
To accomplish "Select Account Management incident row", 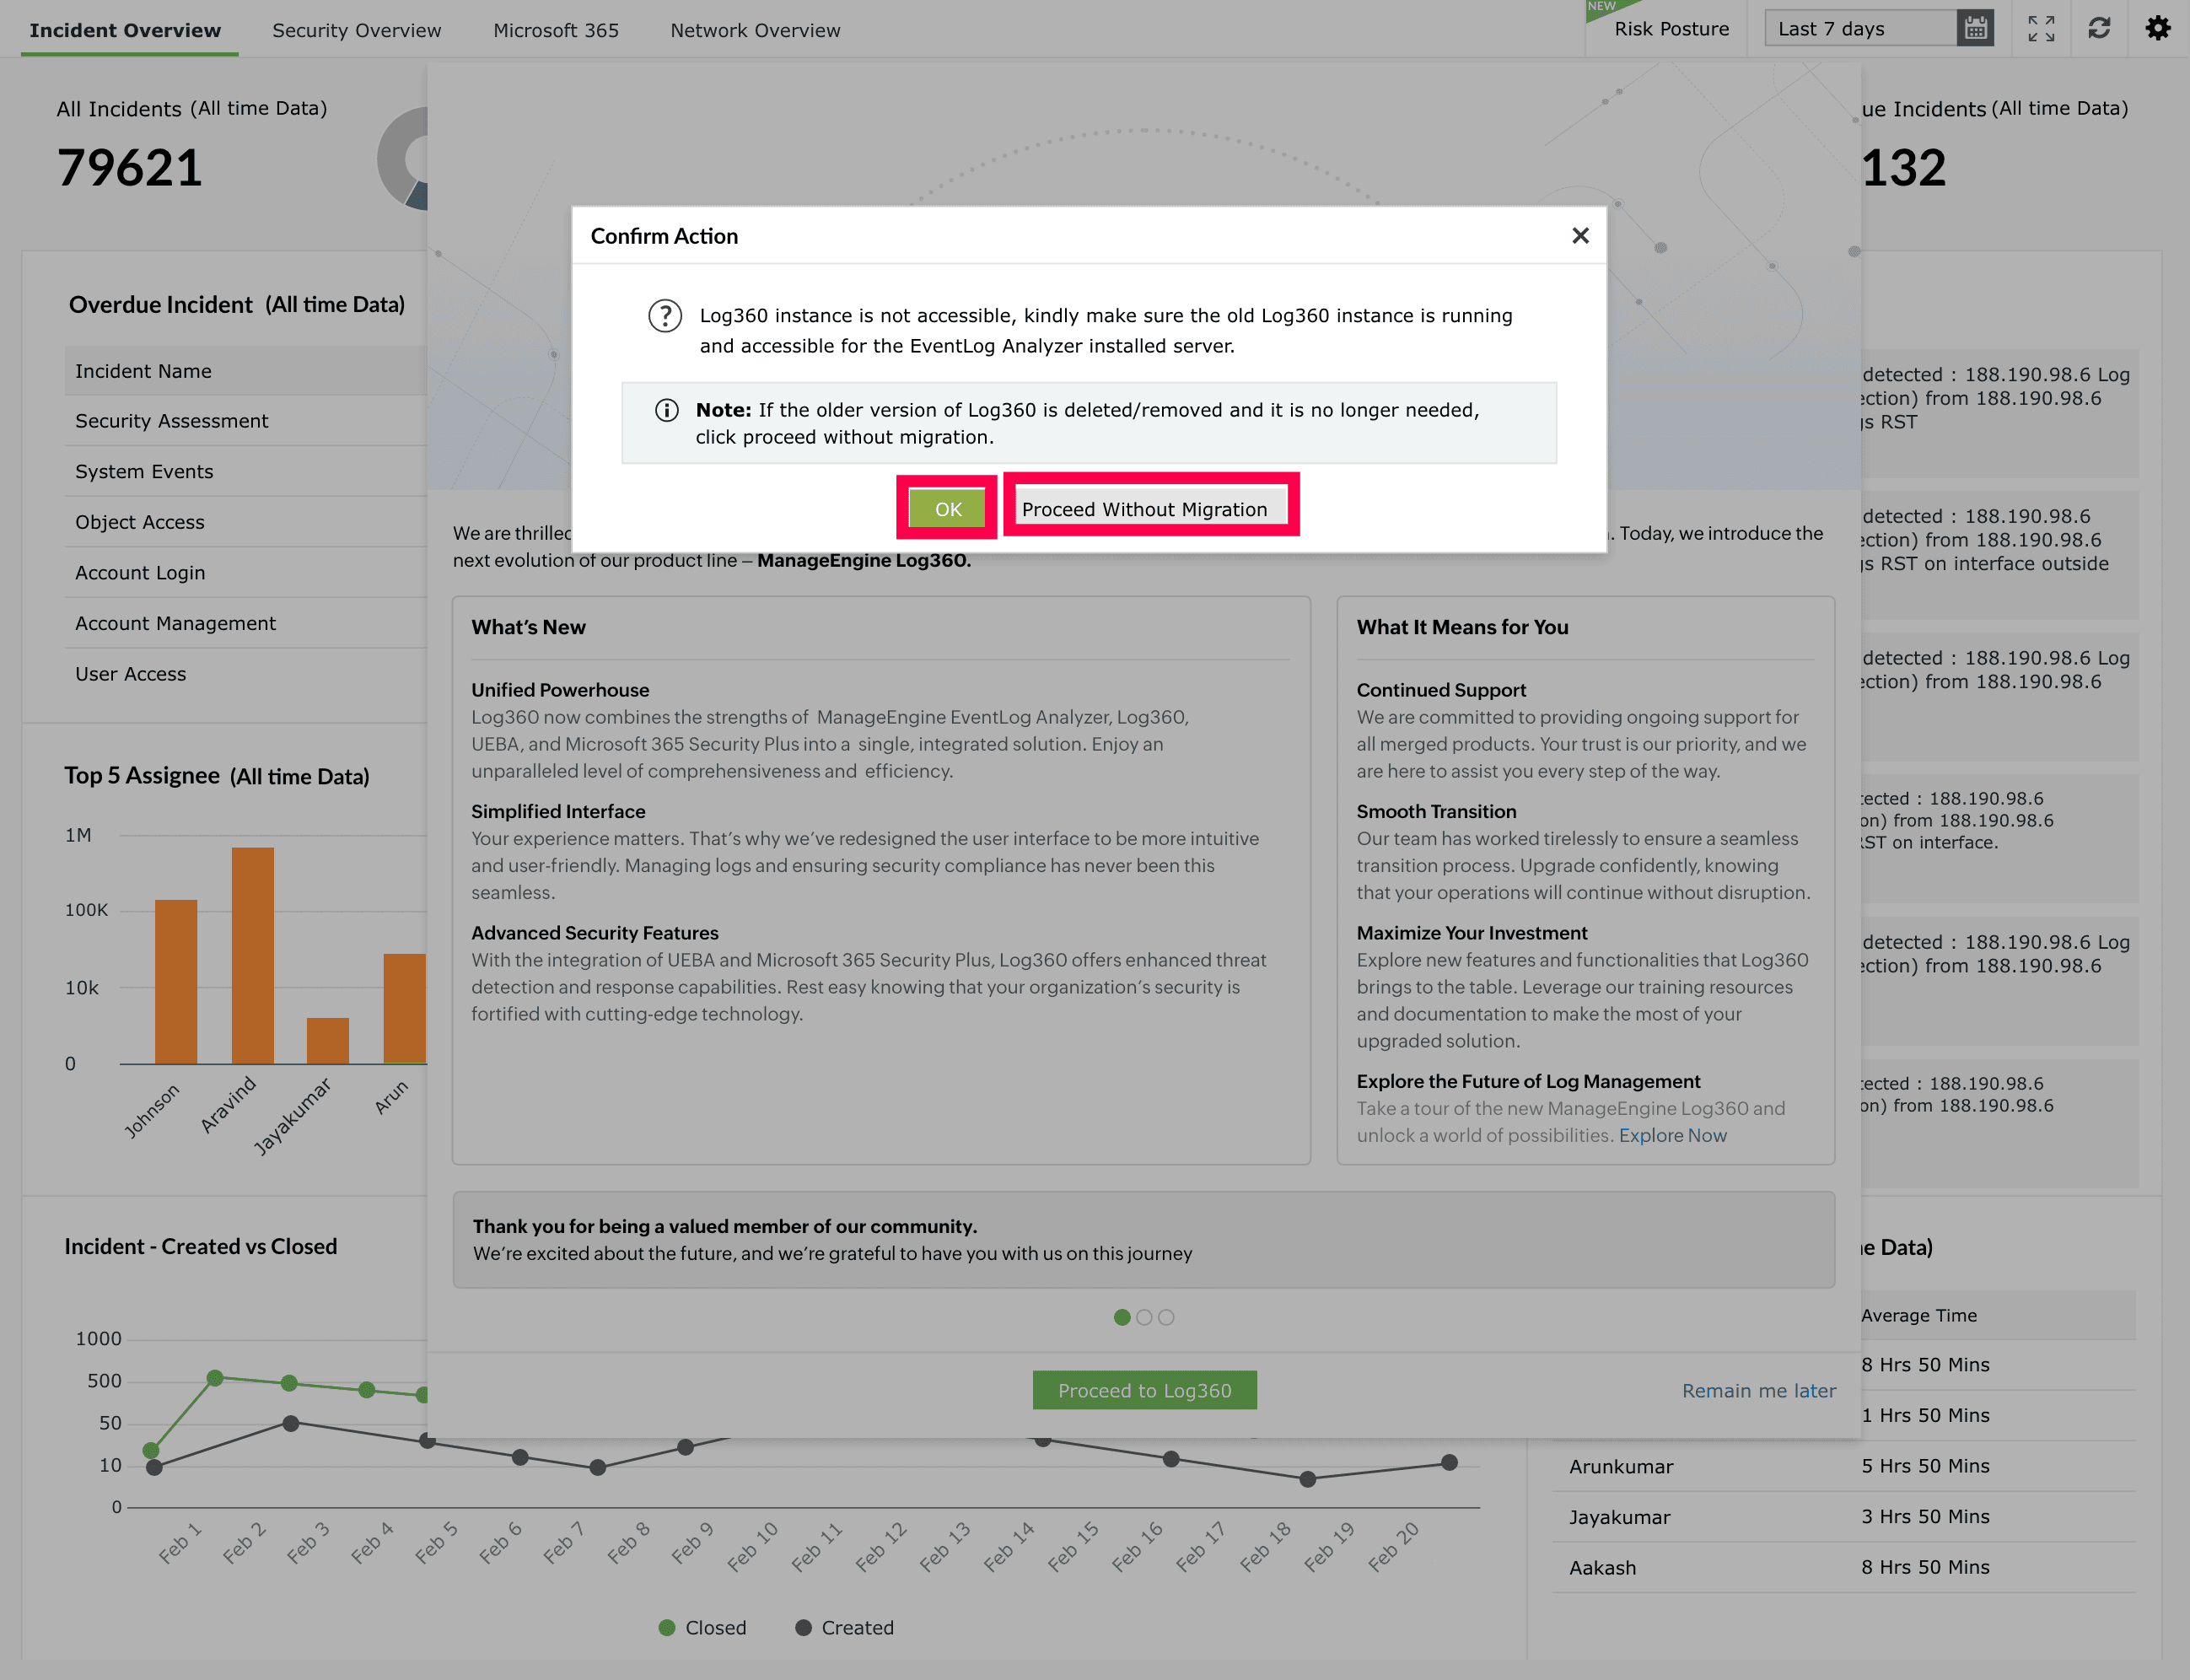I will pyautogui.click(x=246, y=623).
